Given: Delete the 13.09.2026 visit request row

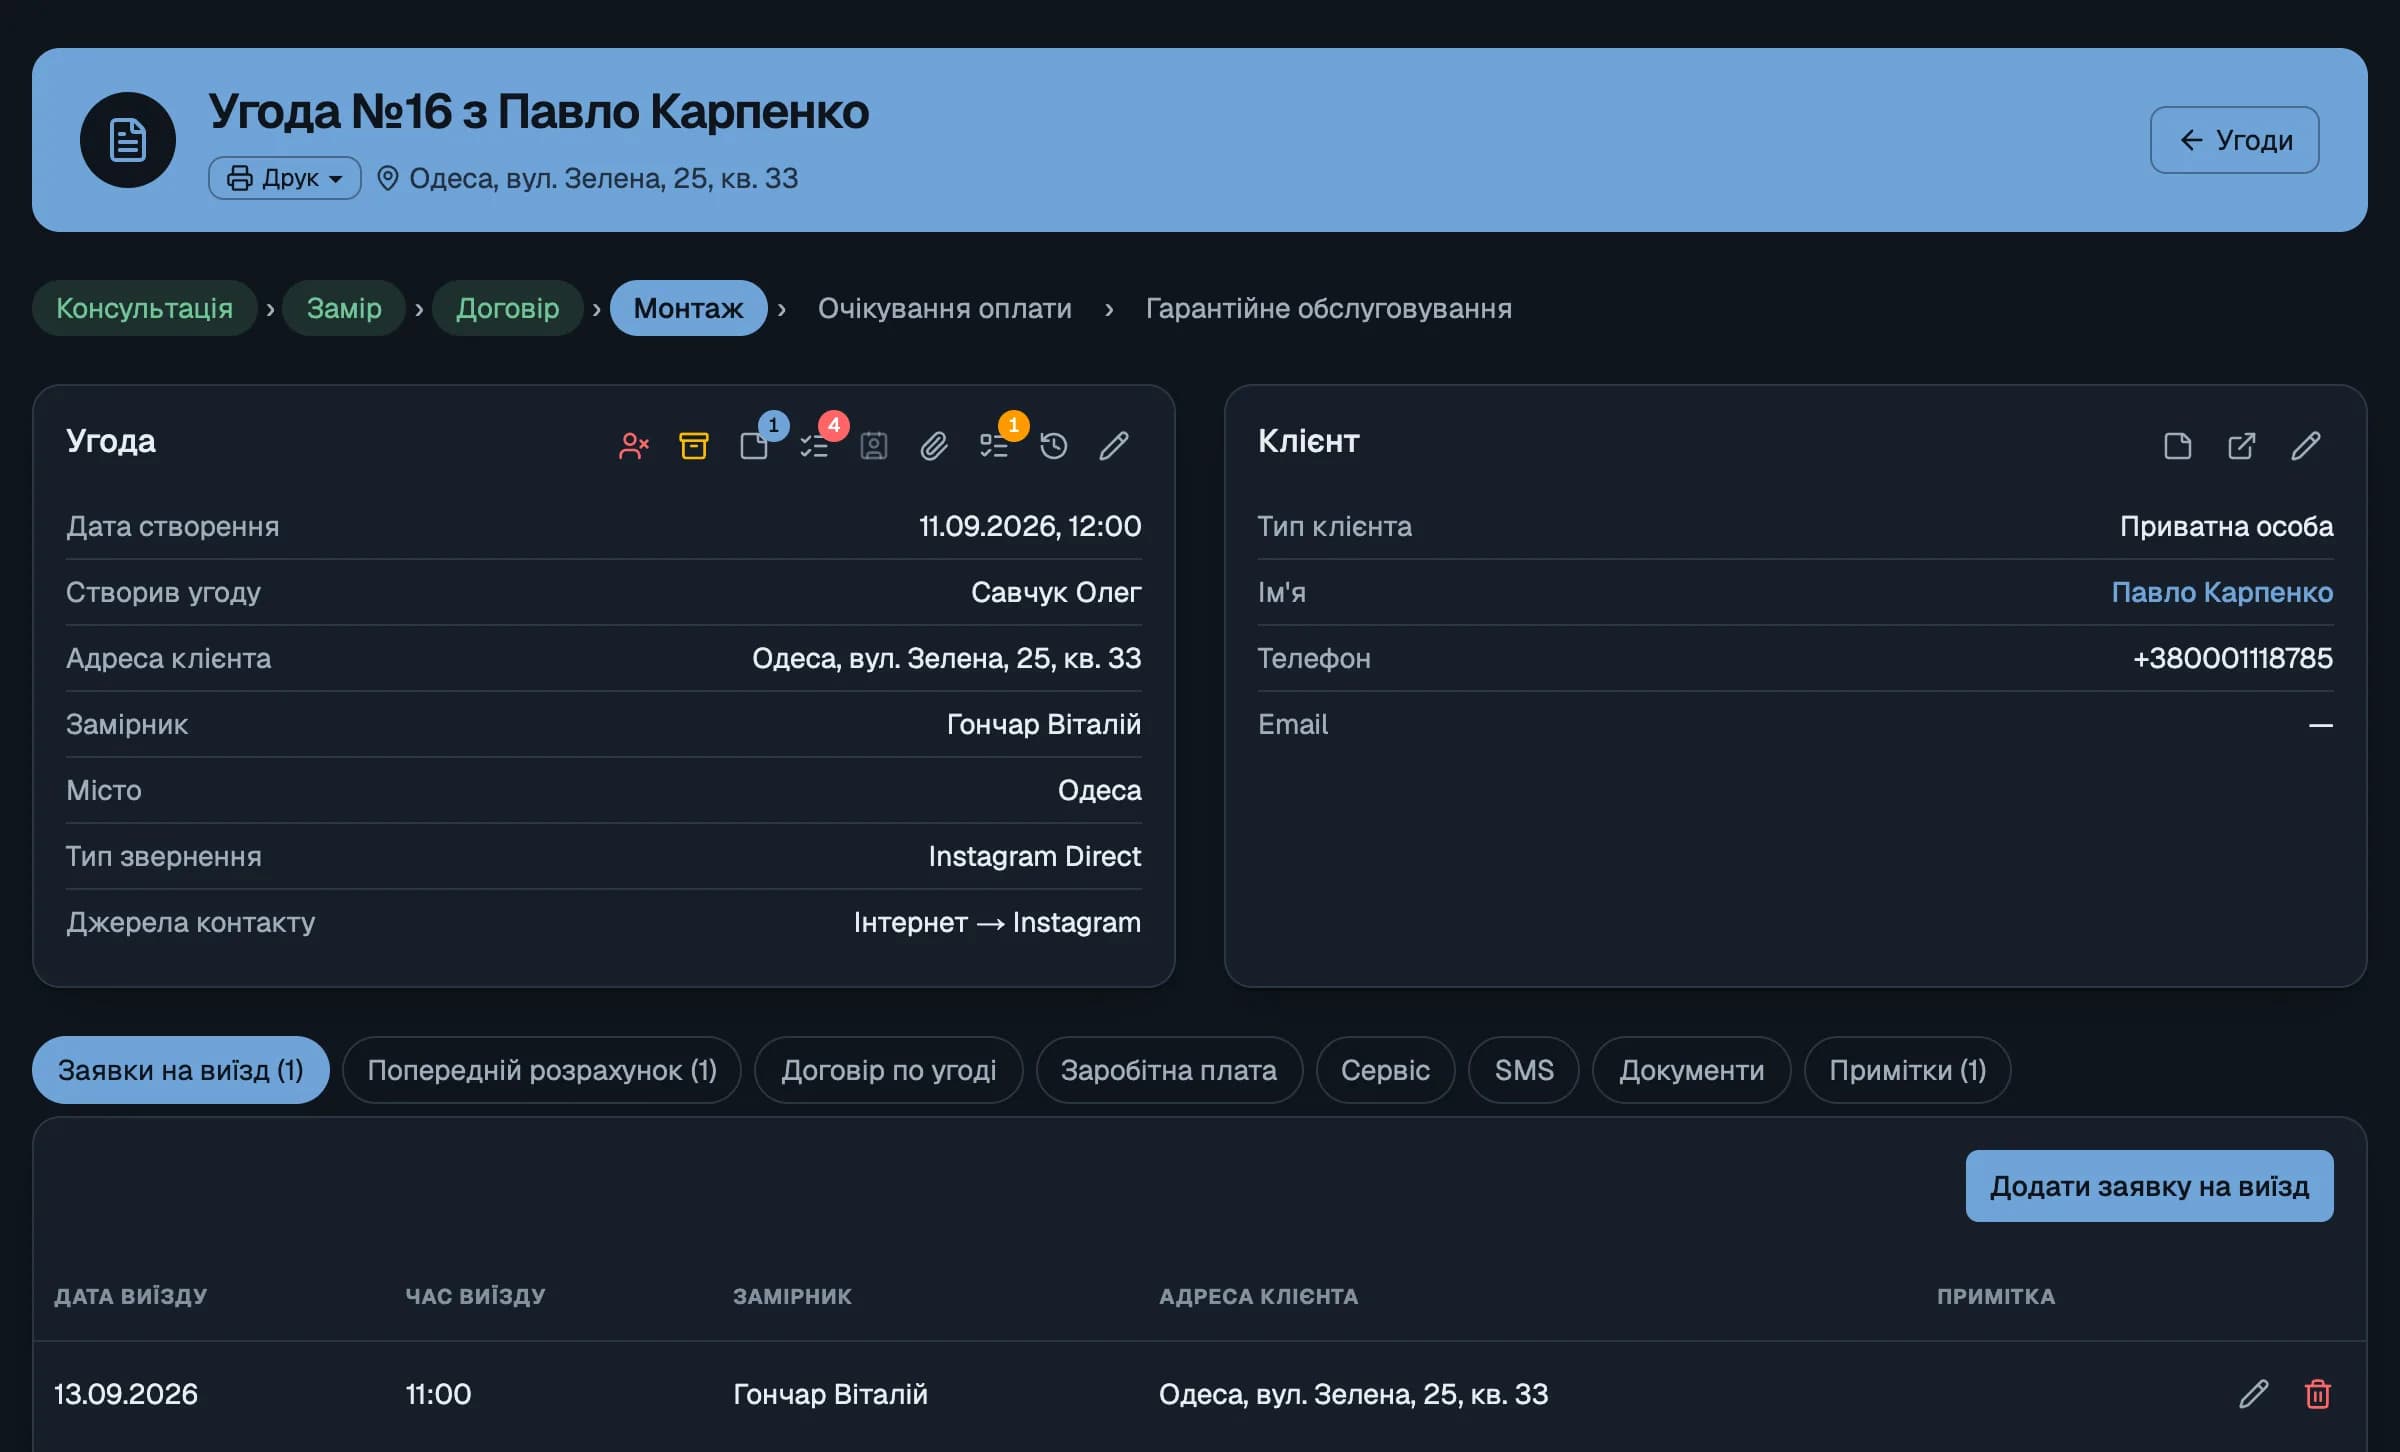Looking at the screenshot, I should point(2318,1394).
